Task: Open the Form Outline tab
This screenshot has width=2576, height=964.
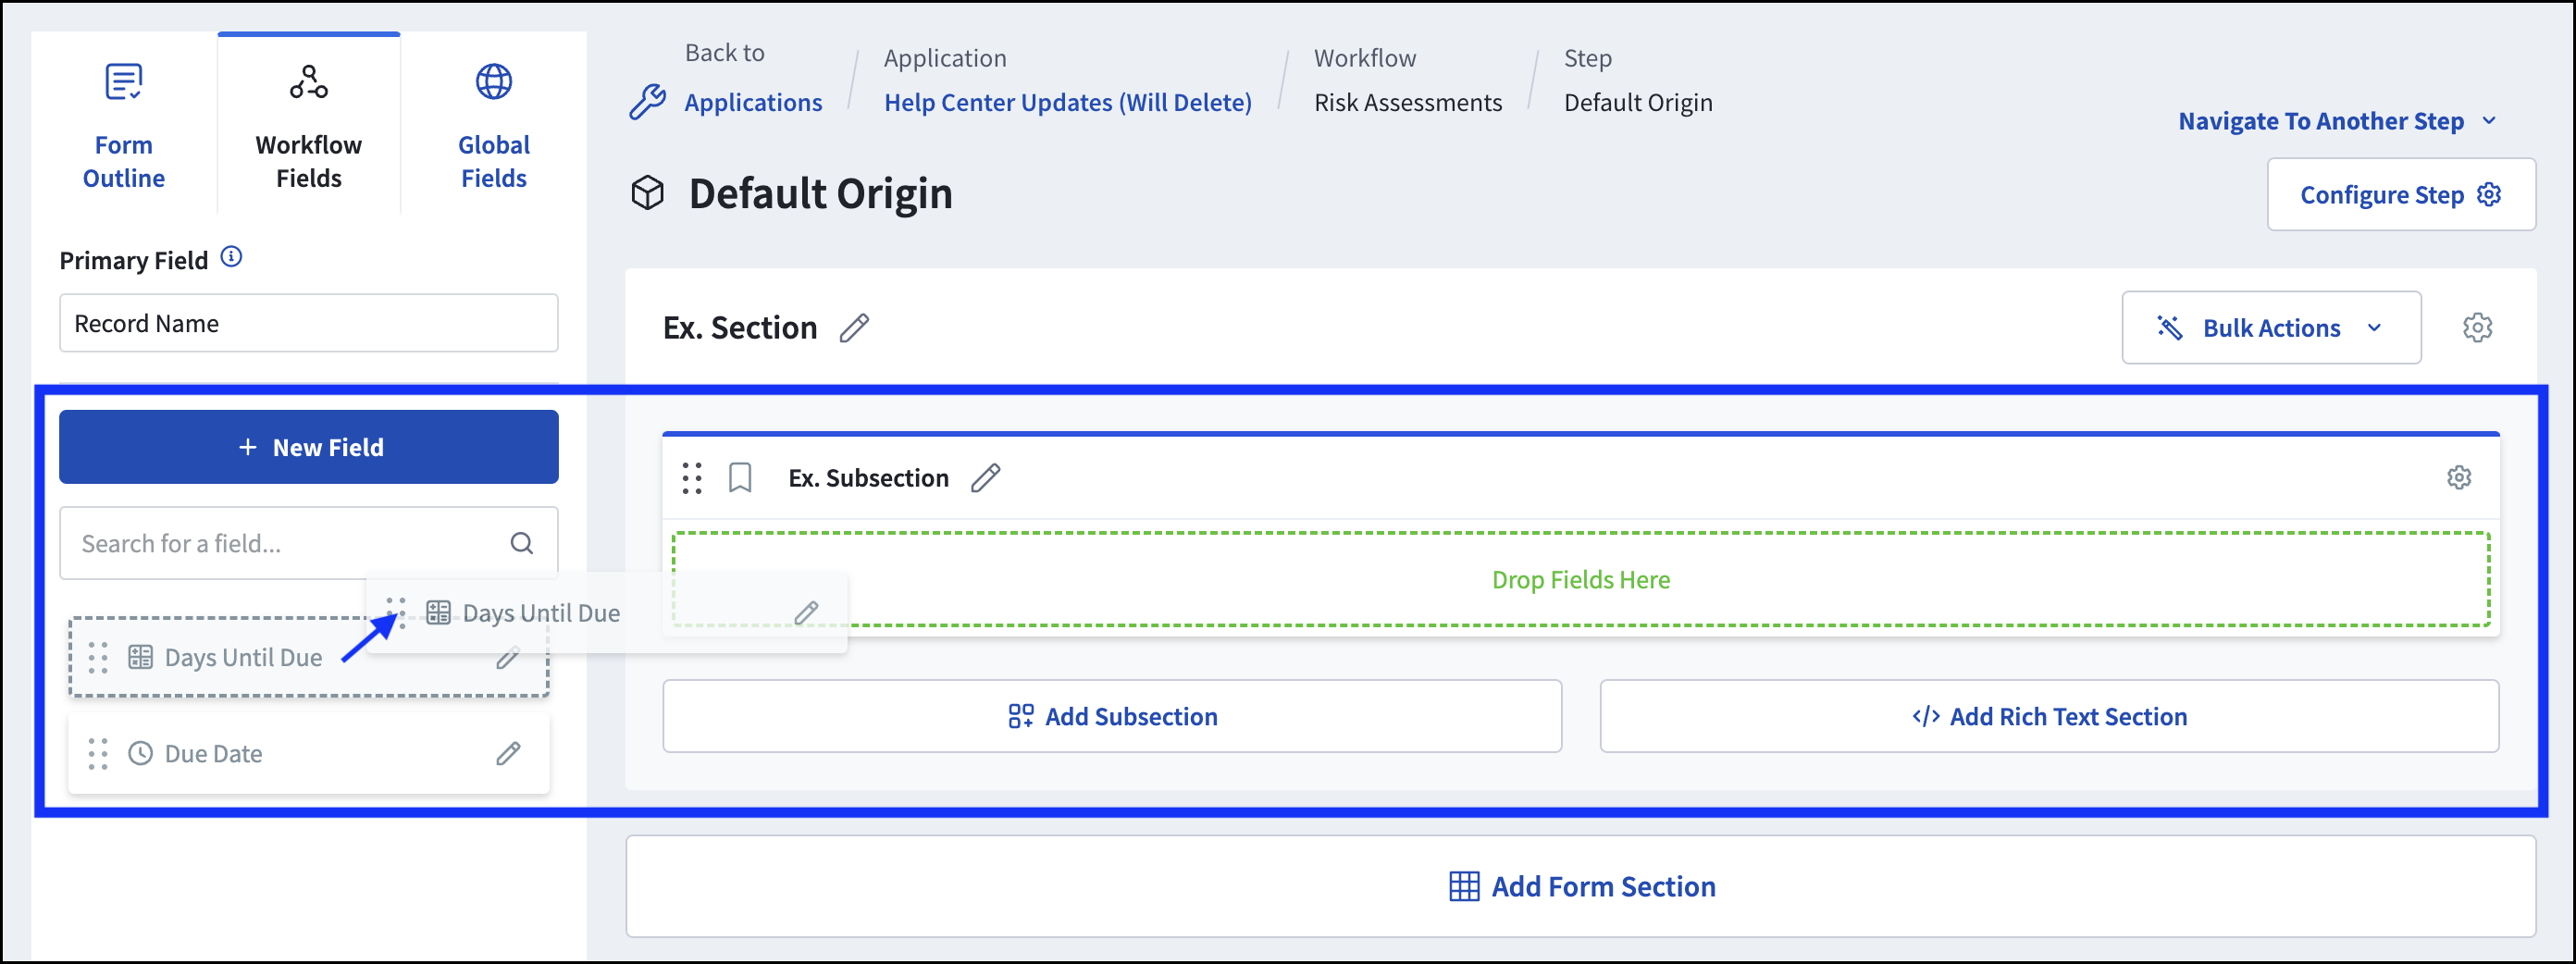Action: 124,124
